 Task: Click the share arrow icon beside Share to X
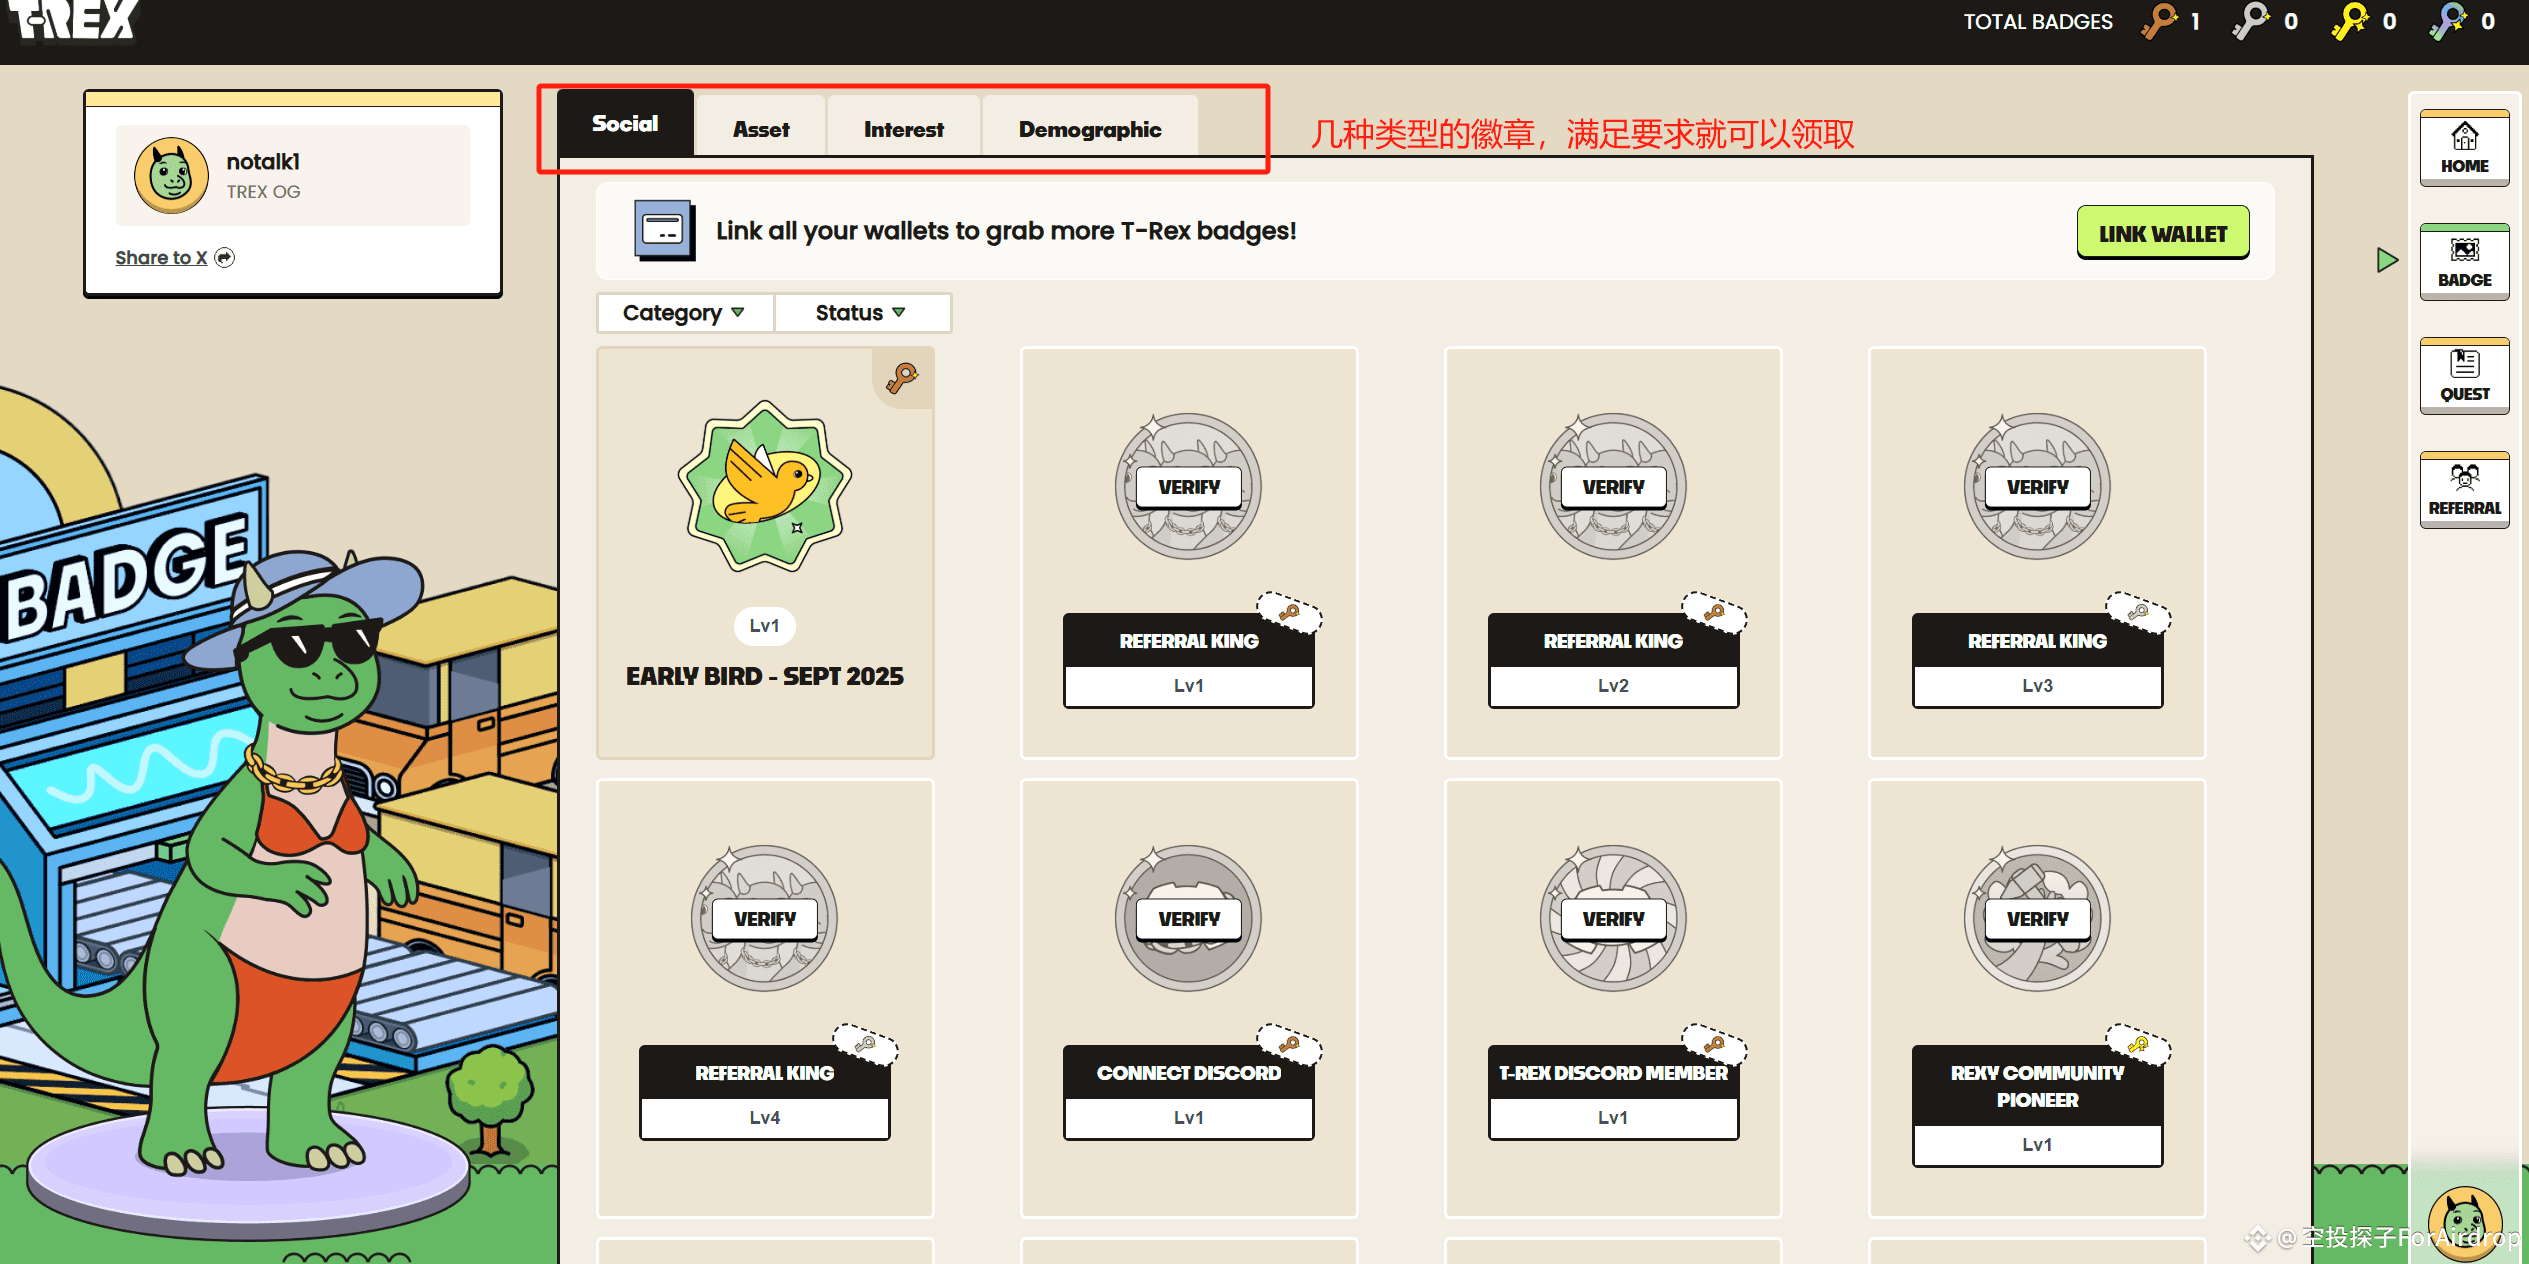[225, 258]
